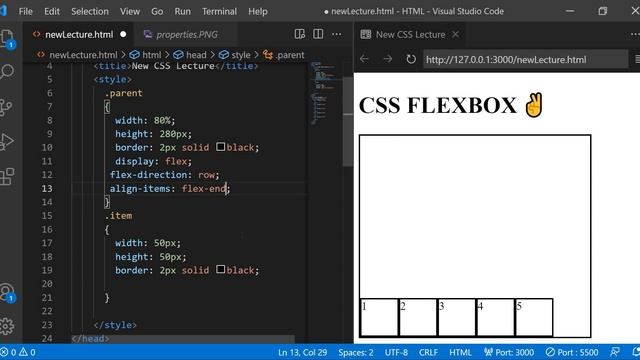The height and width of the screenshot is (360, 640).
Task: Open the Edit menu
Action: (52, 11)
